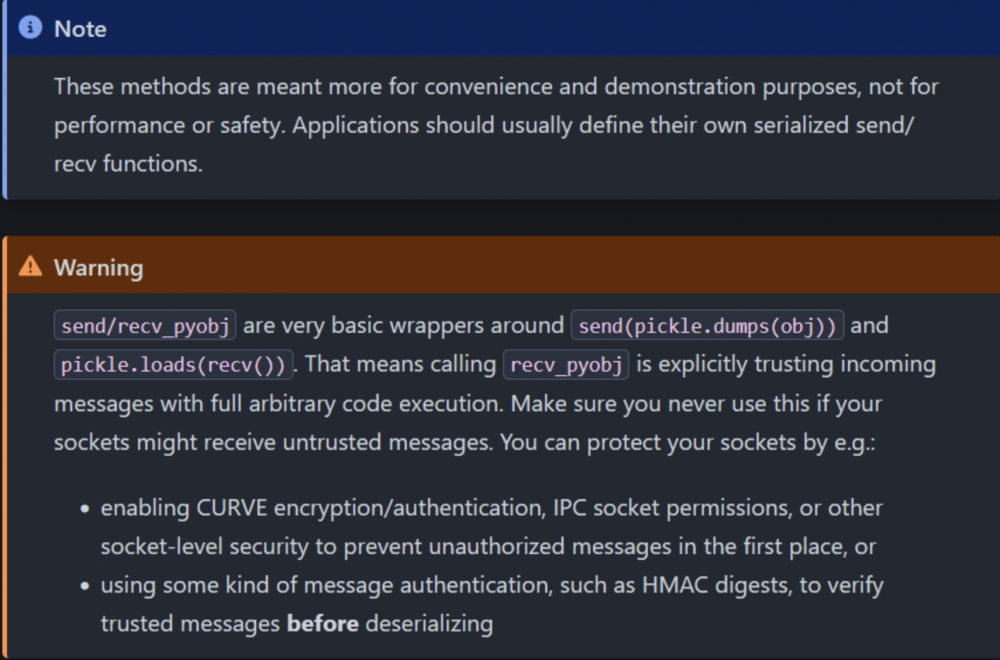Screen dimensions: 1000x660
Task: Click the orange warning triangle icon
Action: [x=30, y=267]
